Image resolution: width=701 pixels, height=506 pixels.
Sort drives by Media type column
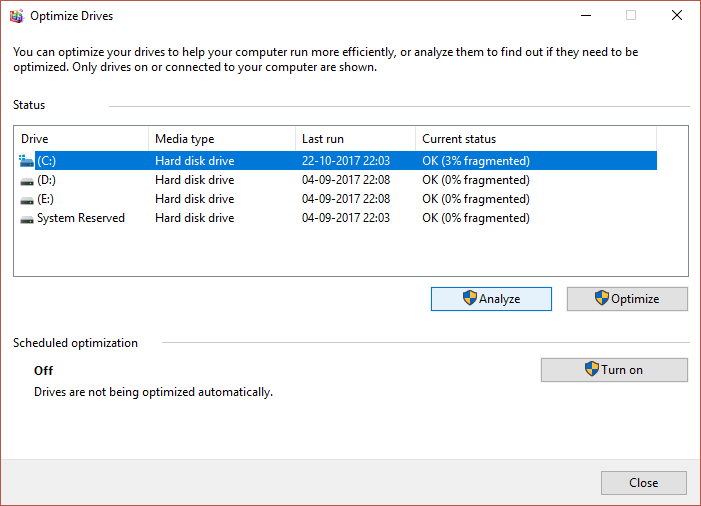[x=221, y=139]
